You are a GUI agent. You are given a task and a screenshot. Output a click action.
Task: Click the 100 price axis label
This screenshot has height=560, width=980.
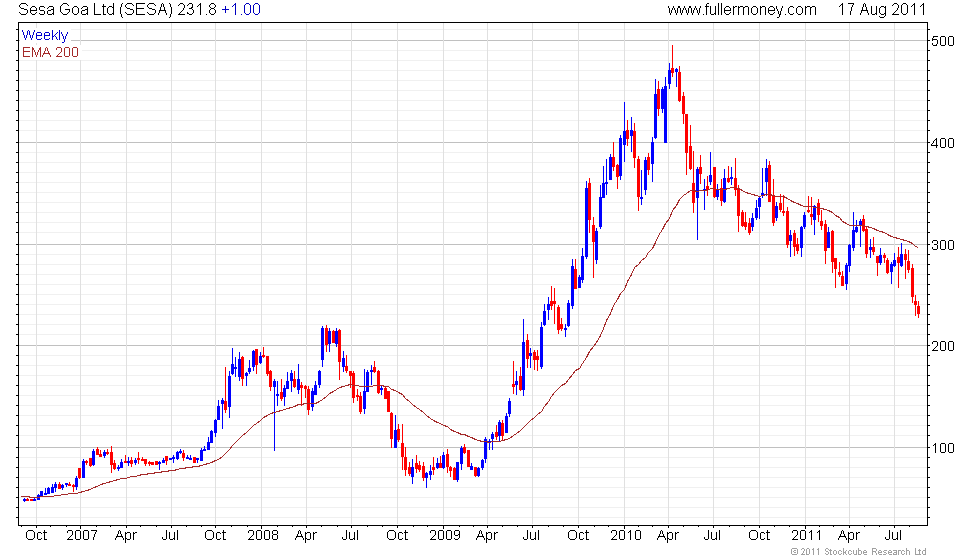click(x=943, y=448)
